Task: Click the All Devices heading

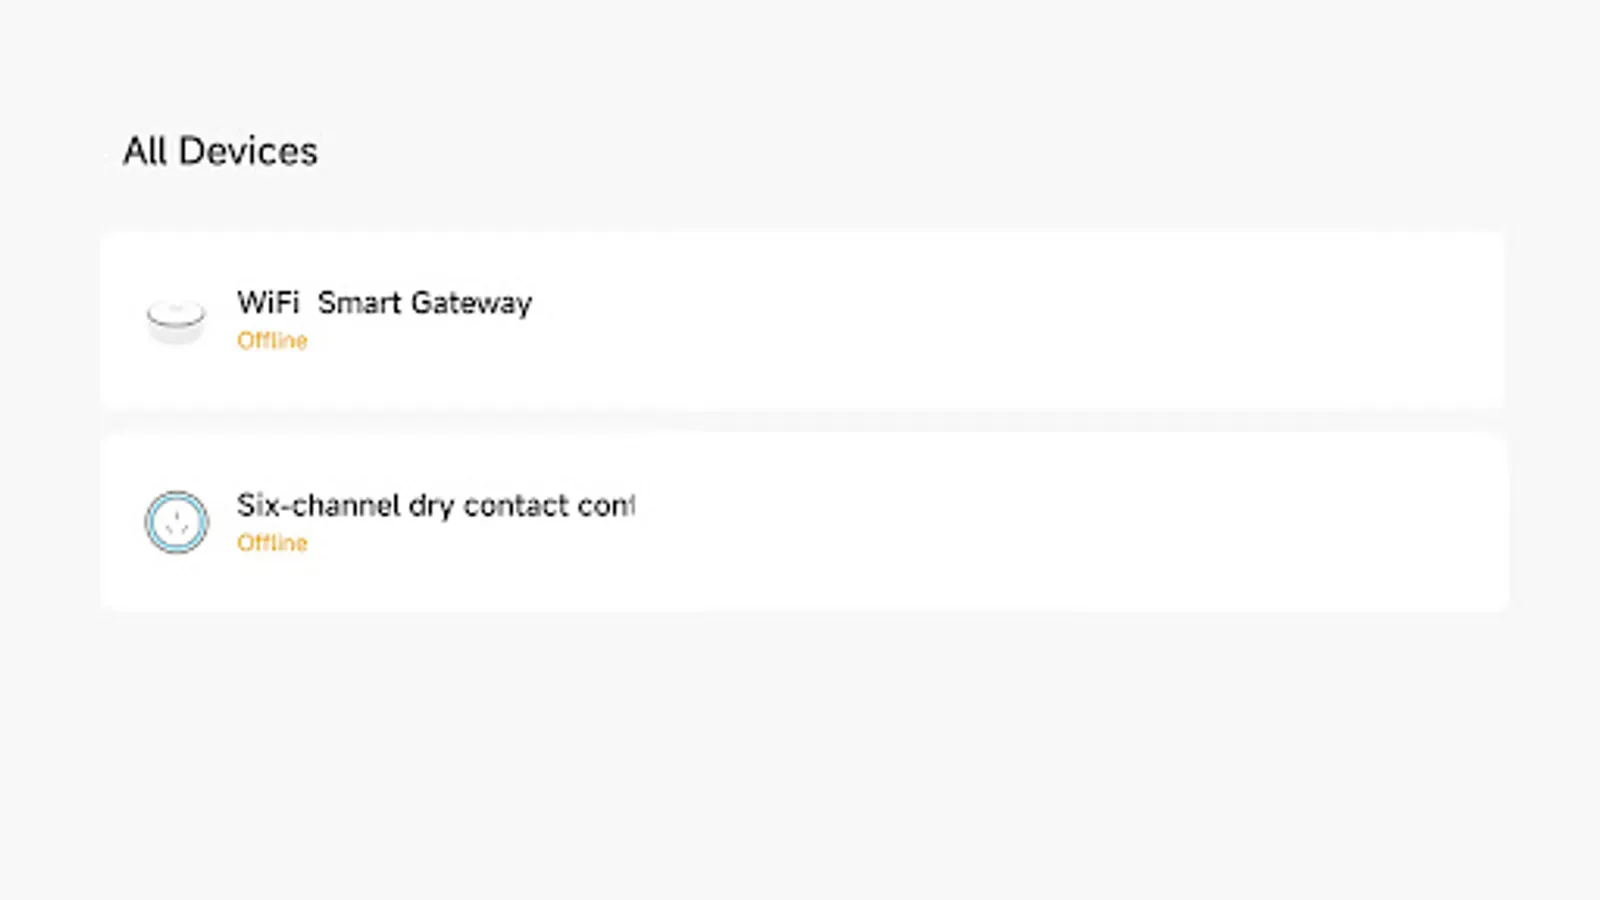Action: [x=220, y=151]
